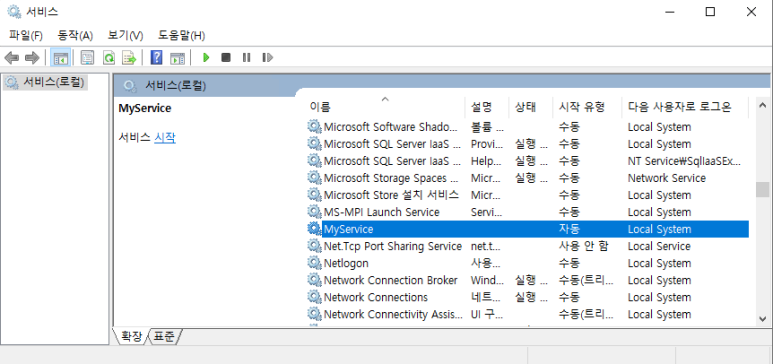Sort by 다음 사용자로 로그온 column header
This screenshot has width=773, height=364.
pos(685,107)
